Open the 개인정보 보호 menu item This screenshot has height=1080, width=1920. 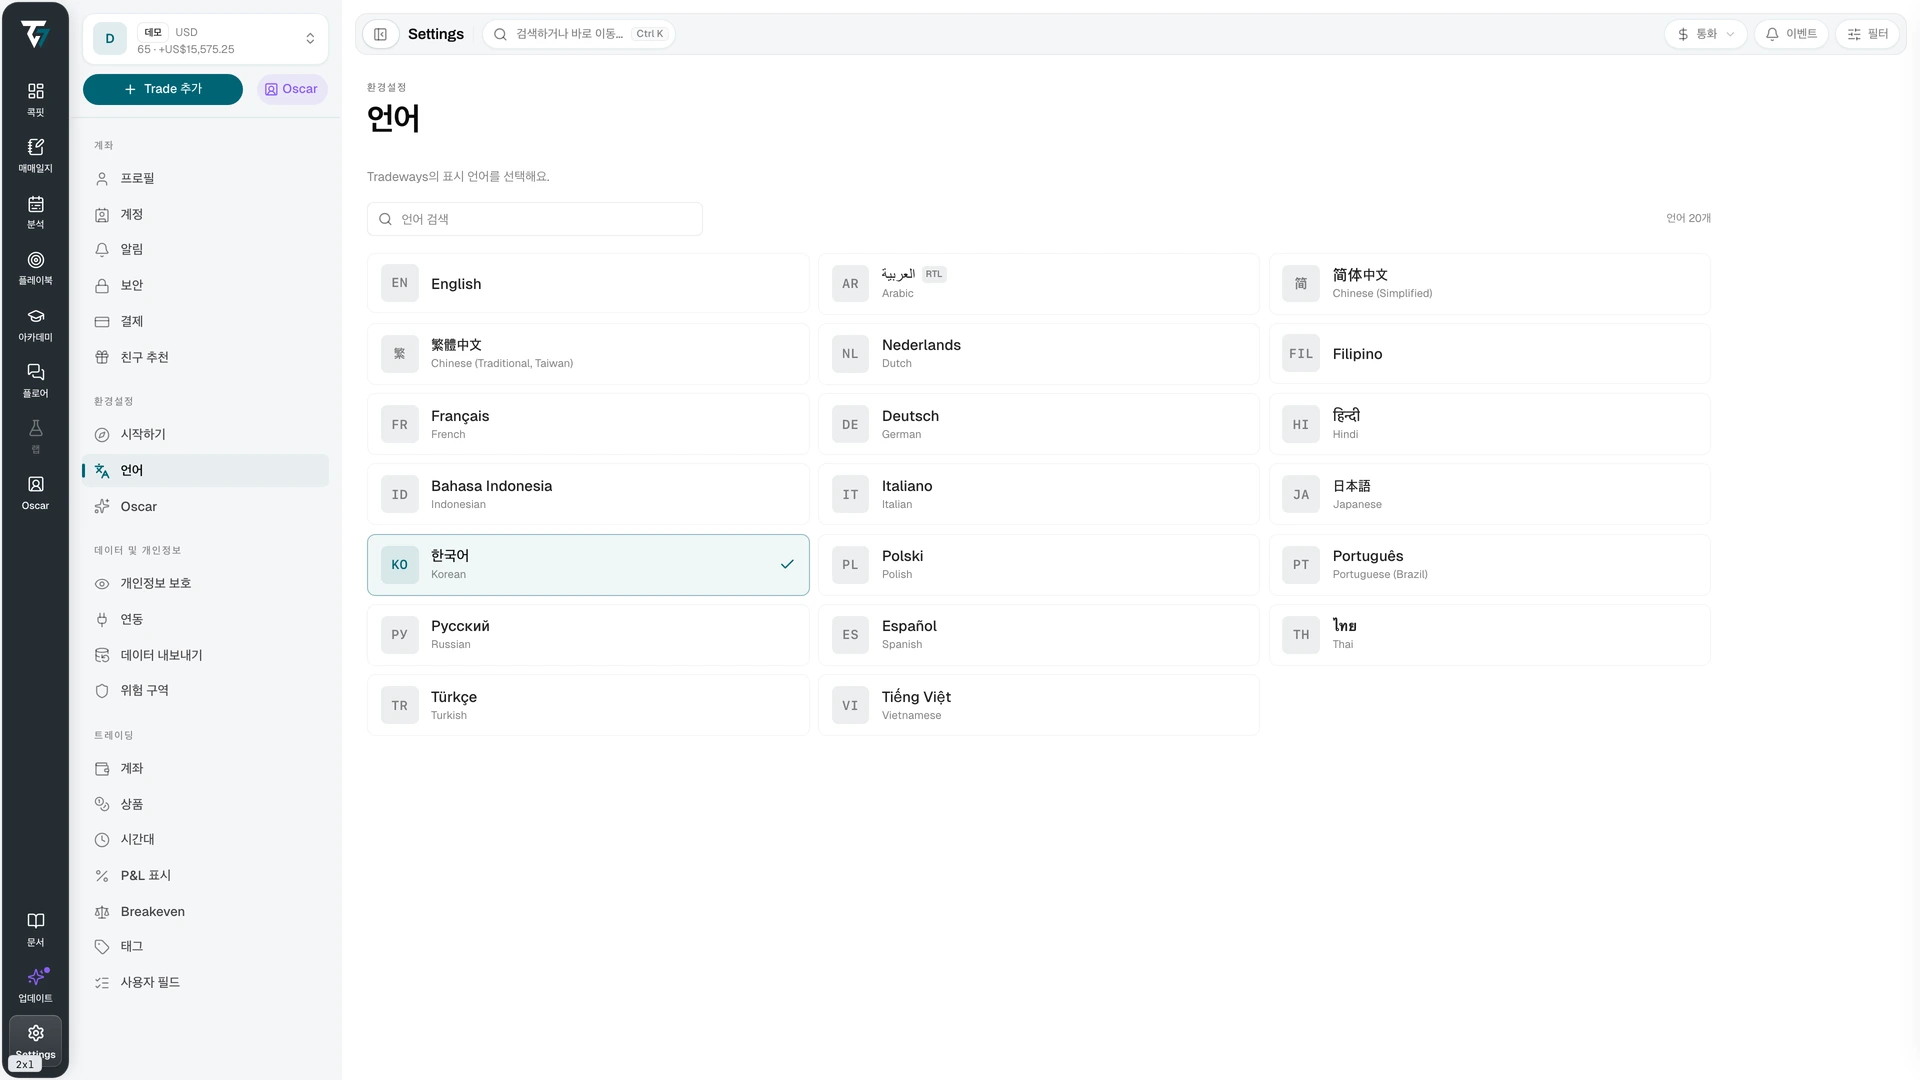tap(205, 583)
